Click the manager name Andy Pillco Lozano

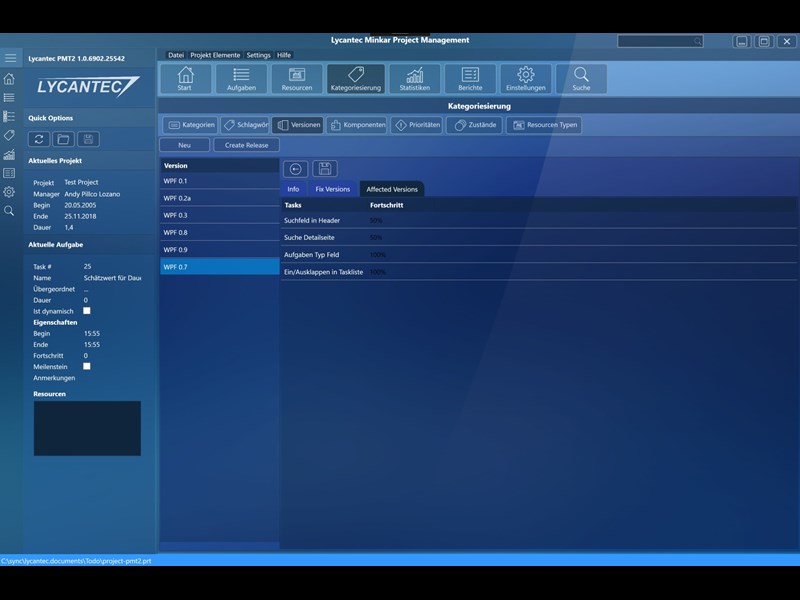click(92, 194)
